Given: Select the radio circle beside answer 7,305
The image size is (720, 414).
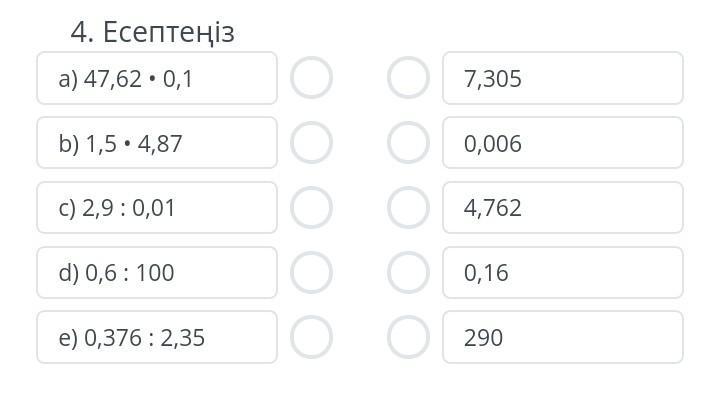Looking at the screenshot, I should (x=408, y=78).
